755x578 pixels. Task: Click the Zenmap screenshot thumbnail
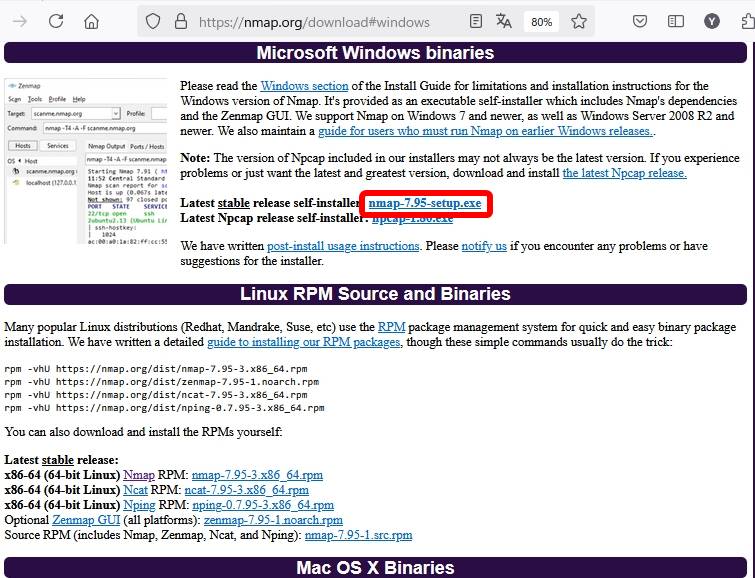click(x=86, y=161)
